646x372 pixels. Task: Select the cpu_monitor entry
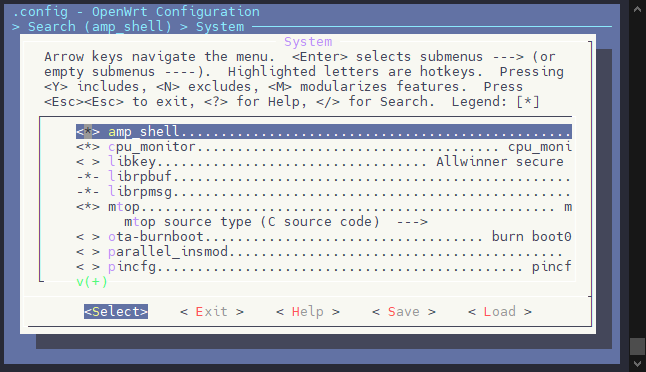[324, 147]
